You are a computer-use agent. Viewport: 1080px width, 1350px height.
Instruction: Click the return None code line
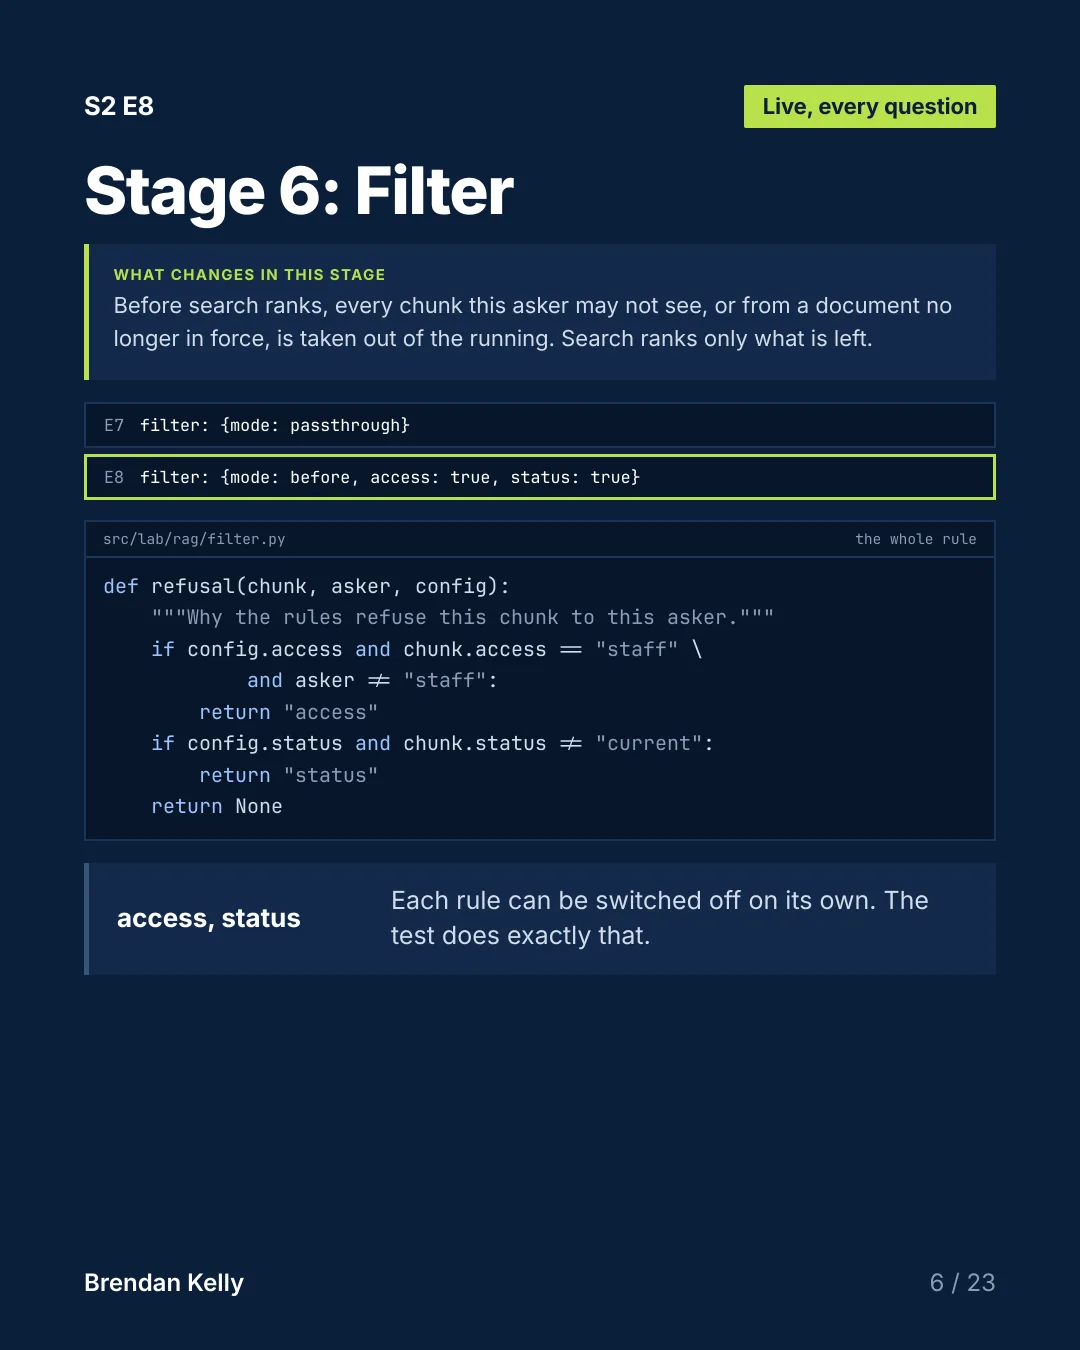click(217, 806)
